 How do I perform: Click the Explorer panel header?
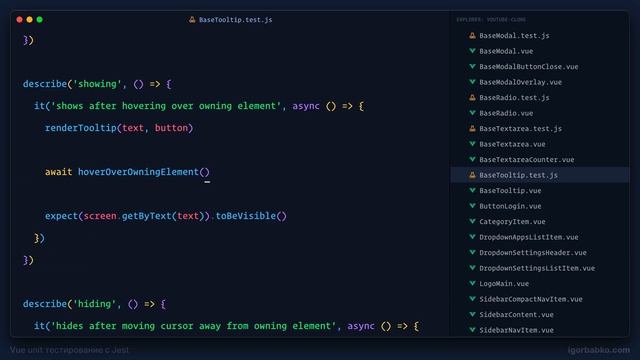point(491,20)
